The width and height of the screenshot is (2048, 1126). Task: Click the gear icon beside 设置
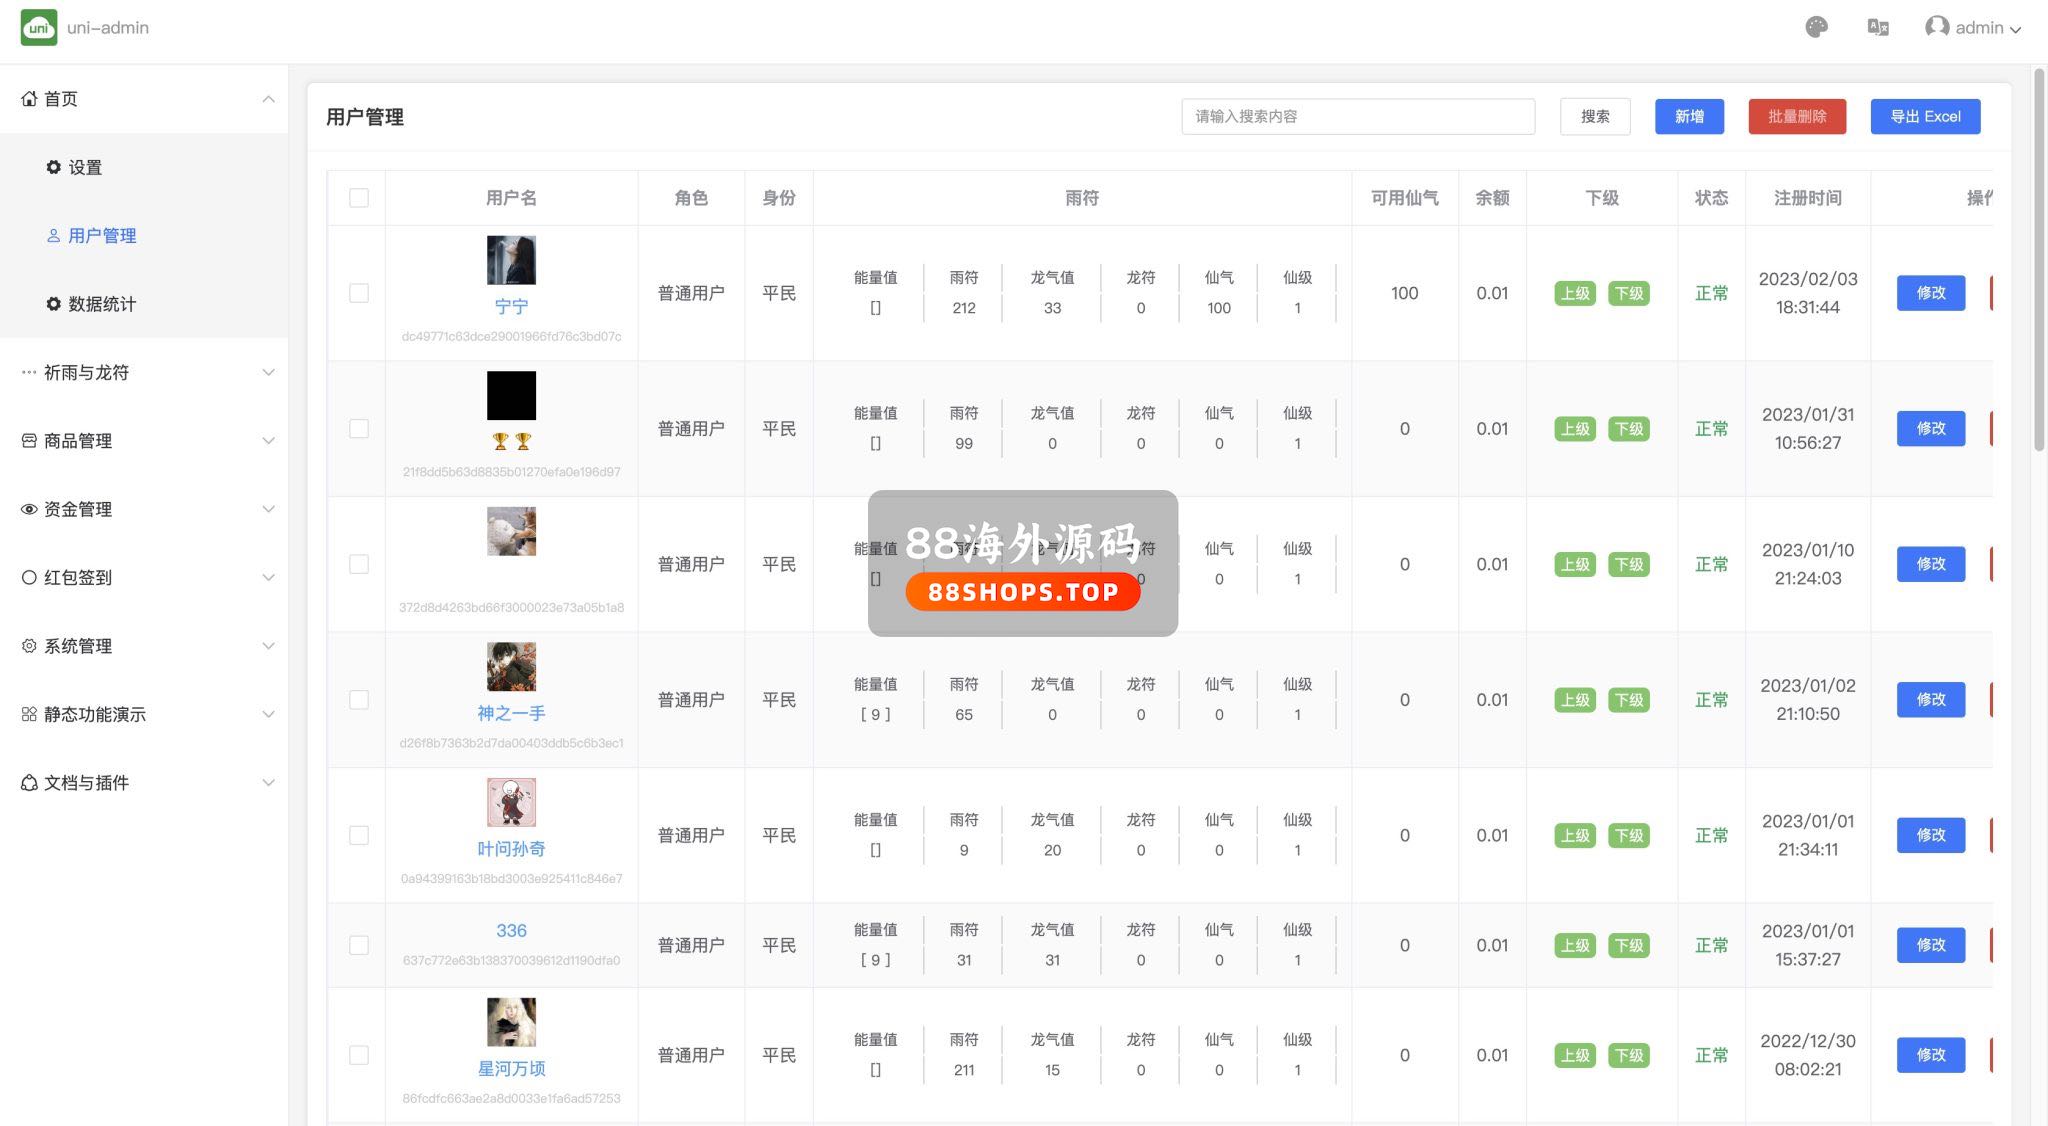[x=54, y=167]
